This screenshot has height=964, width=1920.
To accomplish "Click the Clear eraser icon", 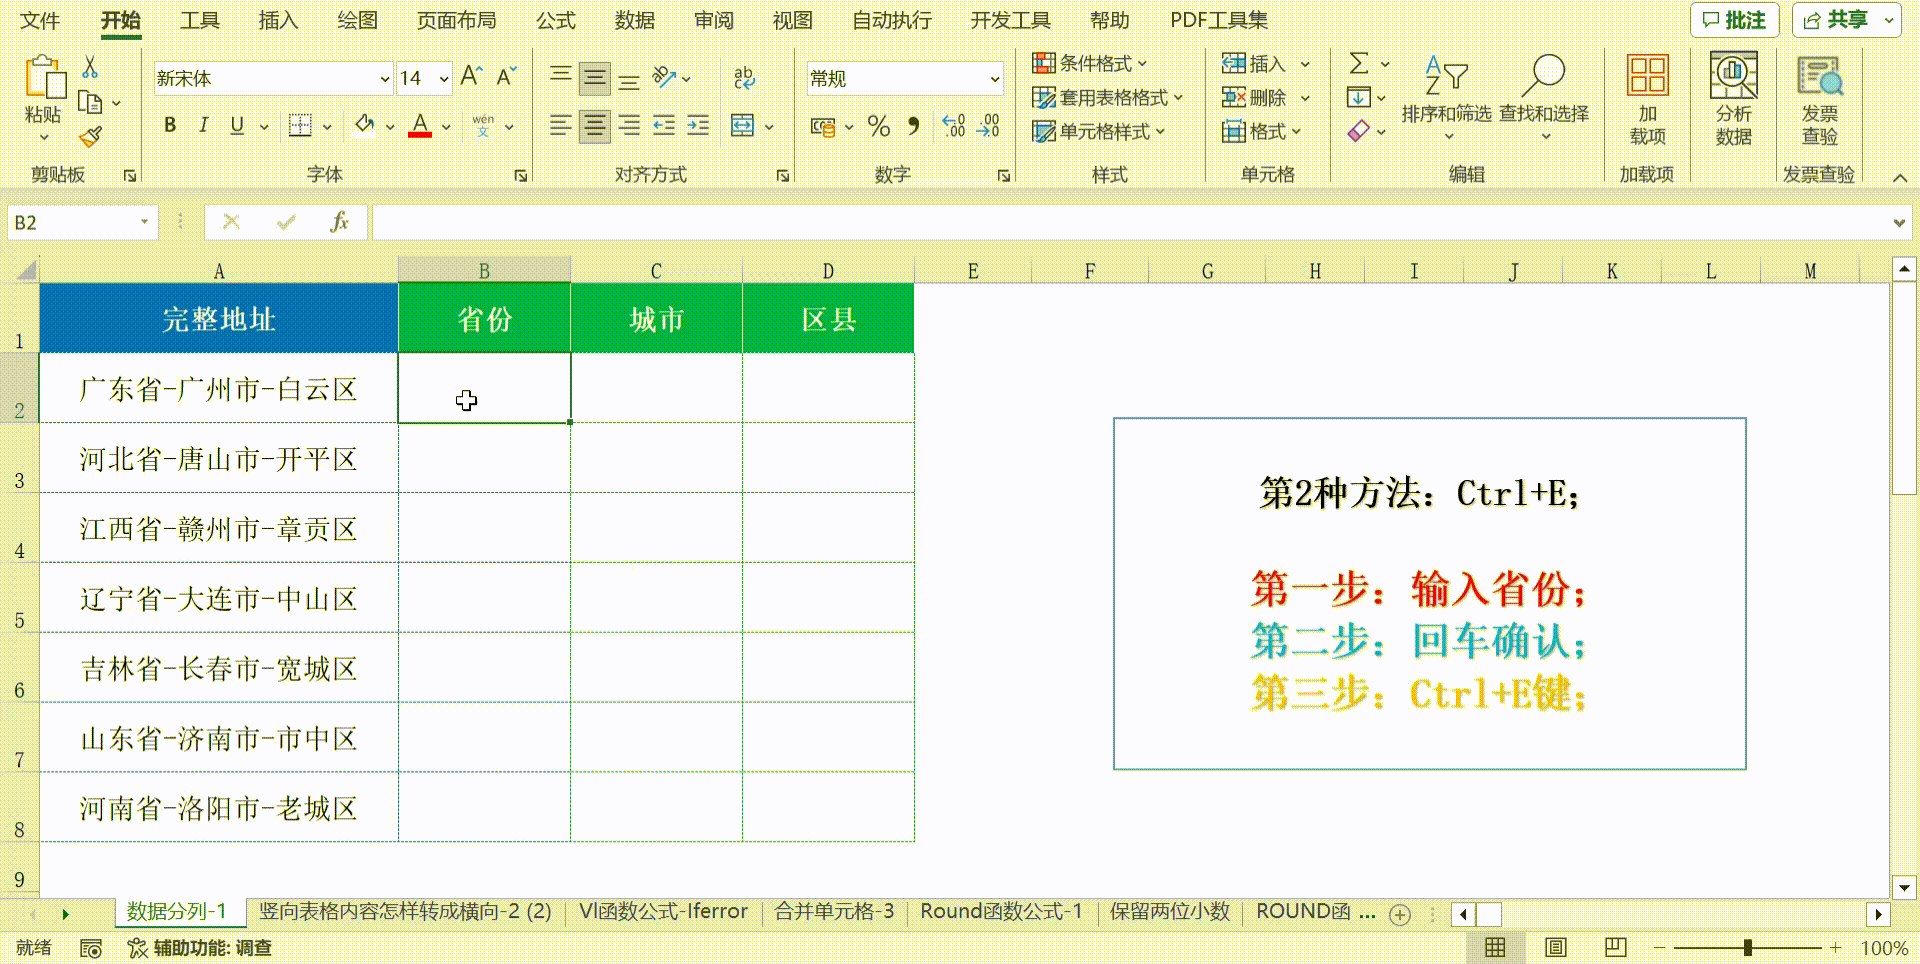I will tap(1358, 131).
